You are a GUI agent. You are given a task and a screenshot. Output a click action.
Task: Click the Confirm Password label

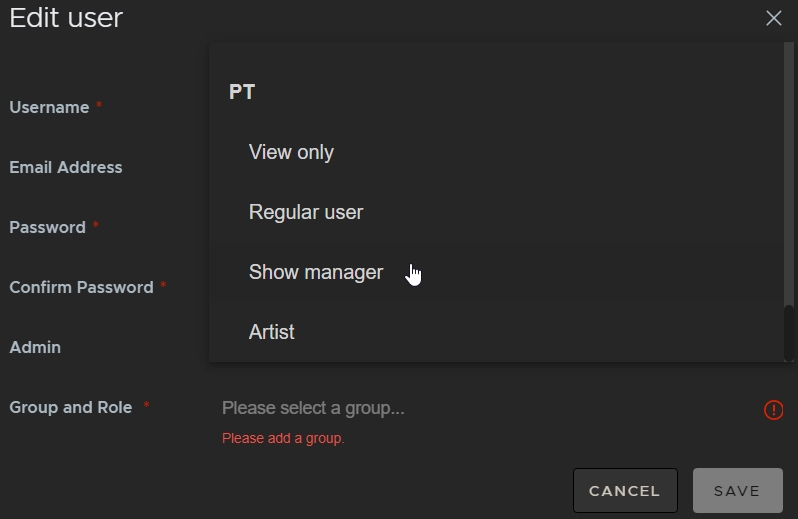point(81,287)
